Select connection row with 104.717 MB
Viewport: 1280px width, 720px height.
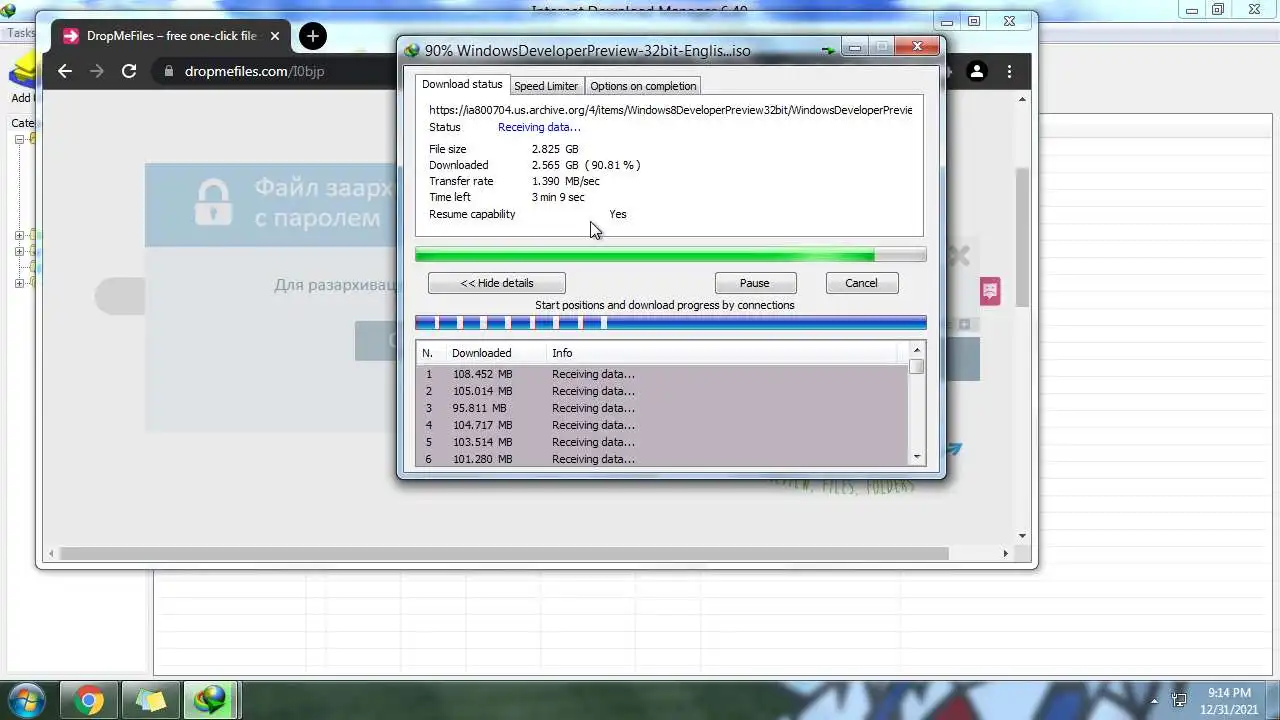click(662, 425)
